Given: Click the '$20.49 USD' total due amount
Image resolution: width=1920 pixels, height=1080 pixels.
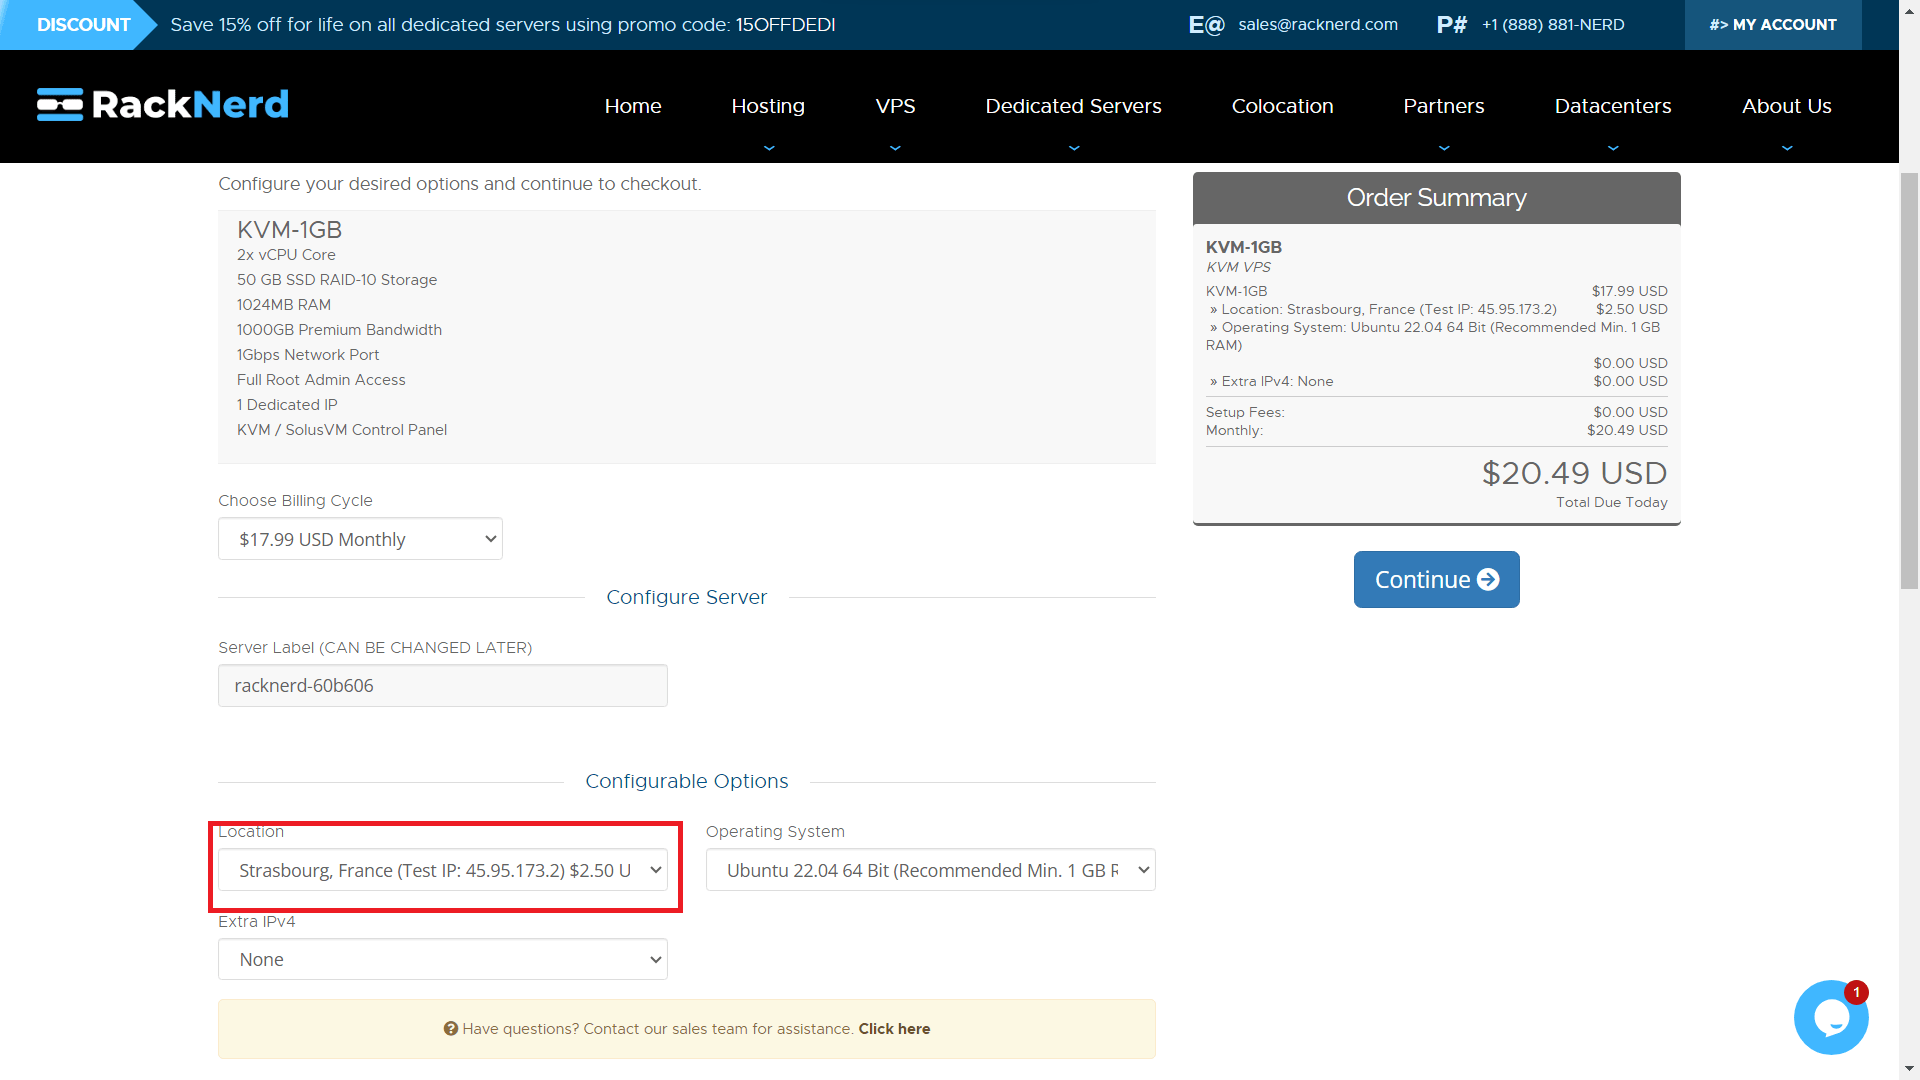Looking at the screenshot, I should click(x=1574, y=473).
